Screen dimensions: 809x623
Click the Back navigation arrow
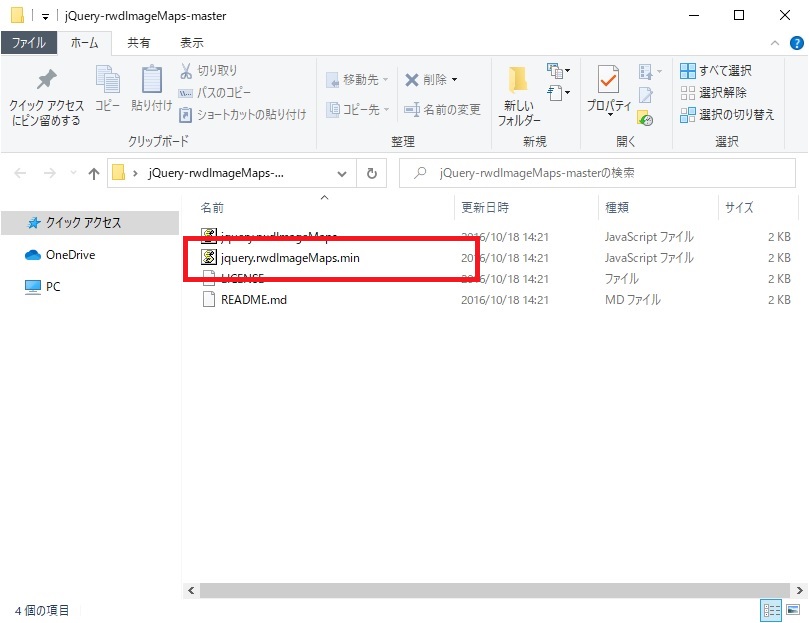[x=20, y=173]
